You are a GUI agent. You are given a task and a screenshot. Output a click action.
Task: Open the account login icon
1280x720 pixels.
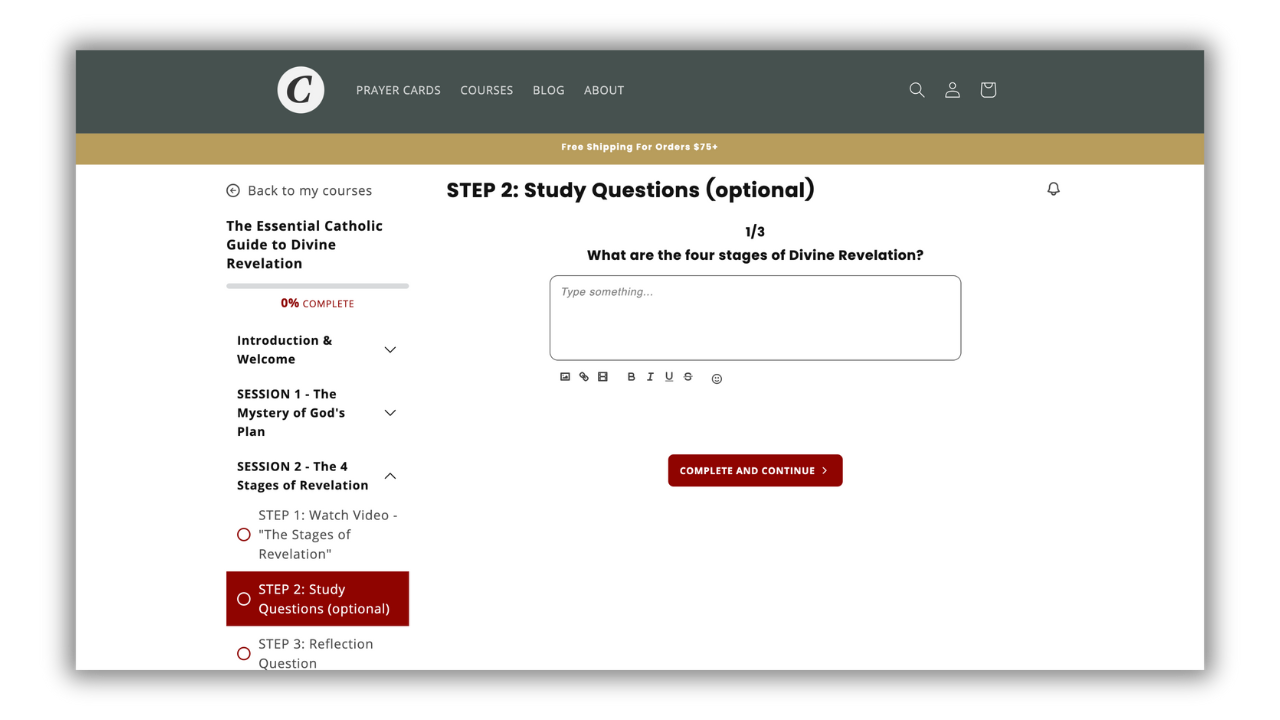click(x=952, y=90)
